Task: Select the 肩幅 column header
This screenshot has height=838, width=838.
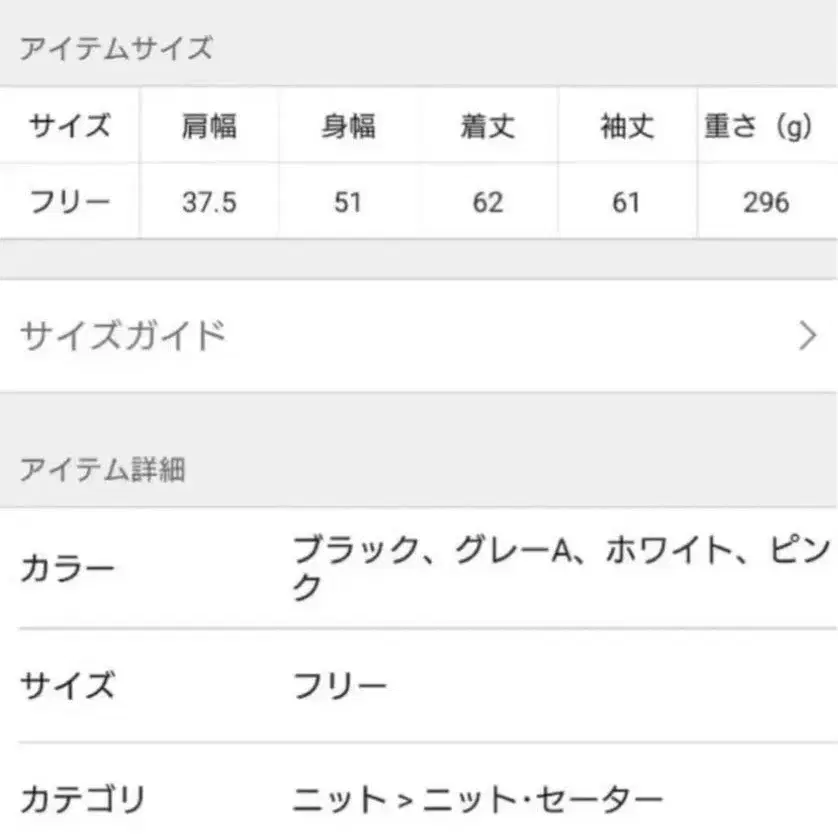Action: point(209,127)
